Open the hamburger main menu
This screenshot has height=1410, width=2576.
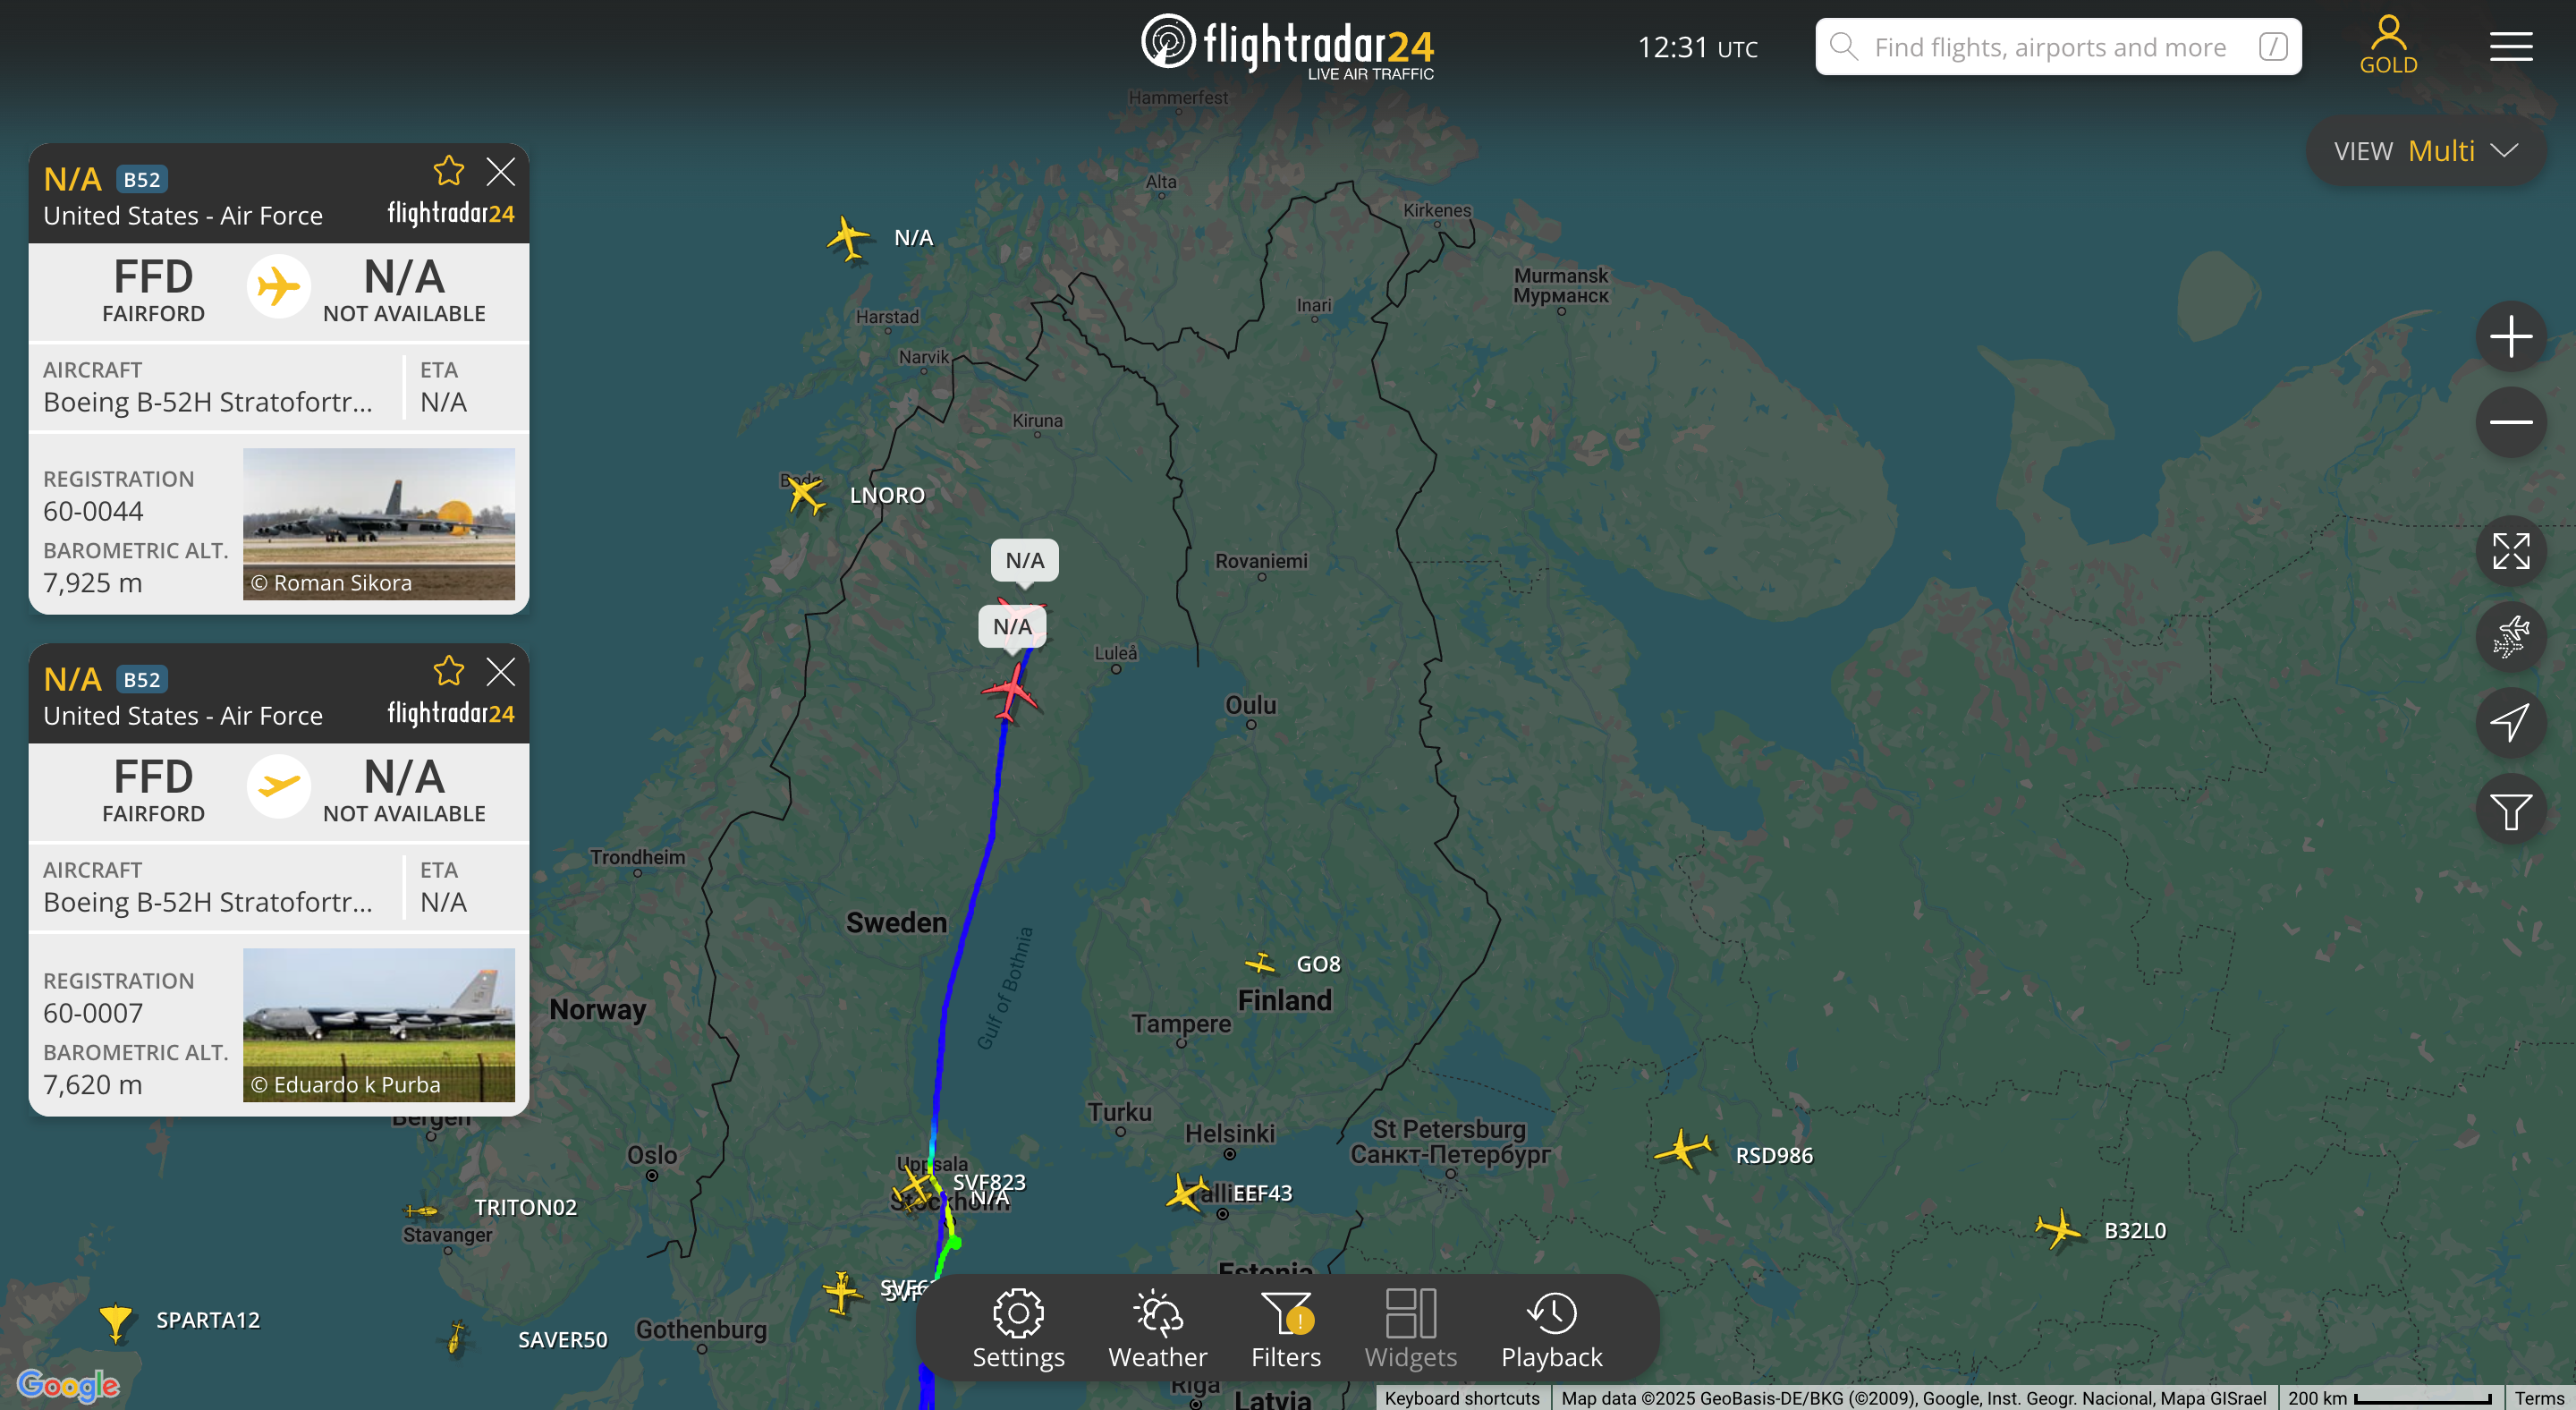point(2510,46)
